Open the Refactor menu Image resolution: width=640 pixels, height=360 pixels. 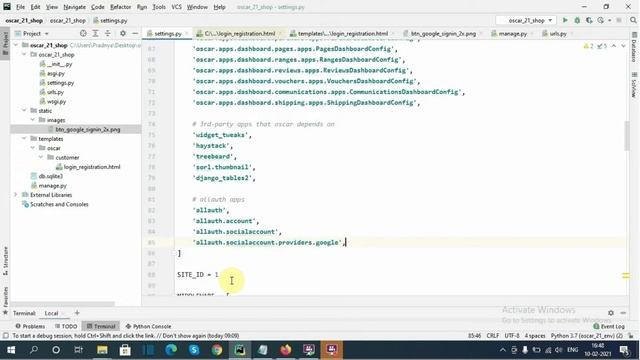click(x=120, y=7)
